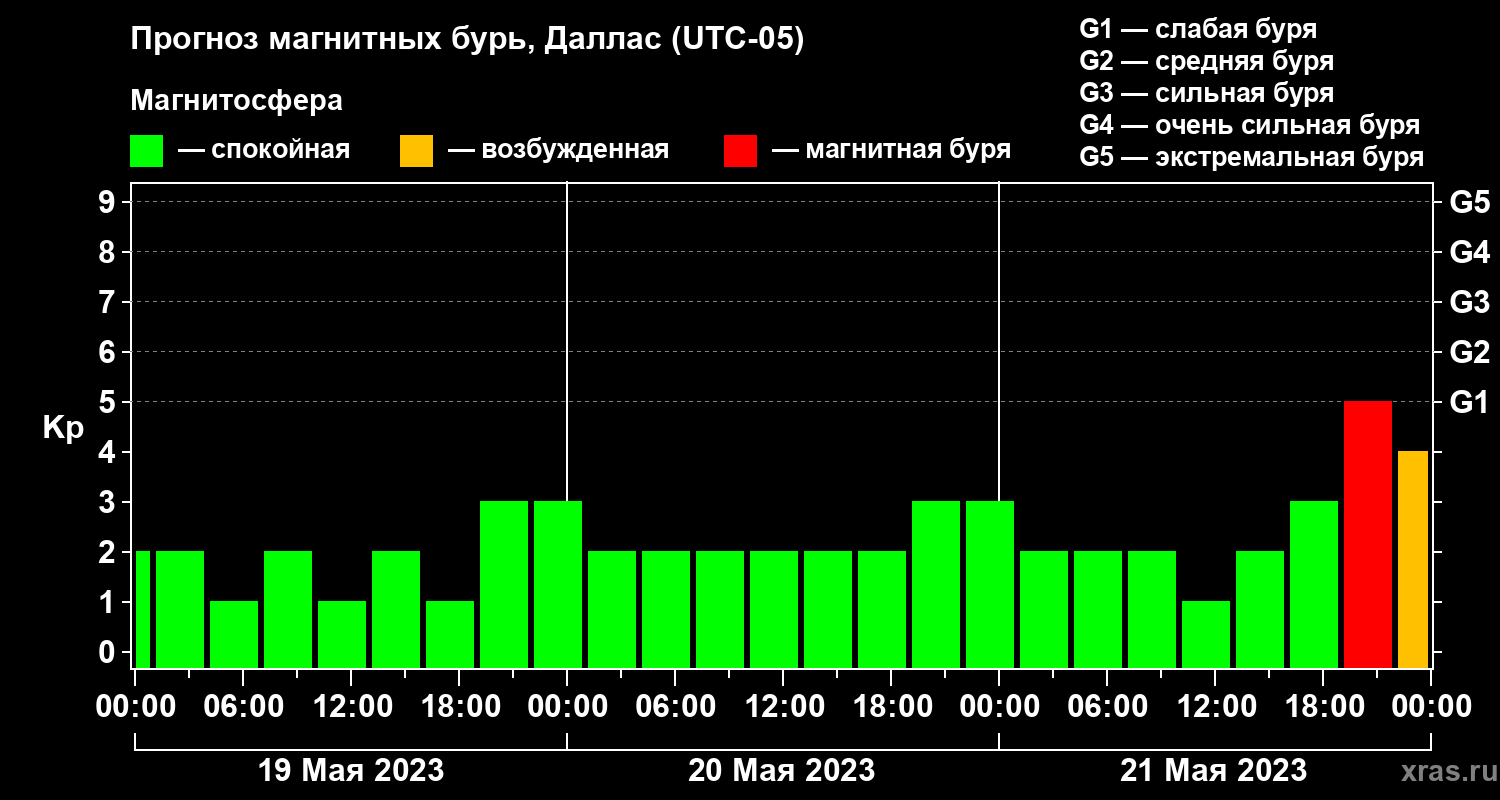Click the '18:00' time label under 20 May

click(x=891, y=707)
